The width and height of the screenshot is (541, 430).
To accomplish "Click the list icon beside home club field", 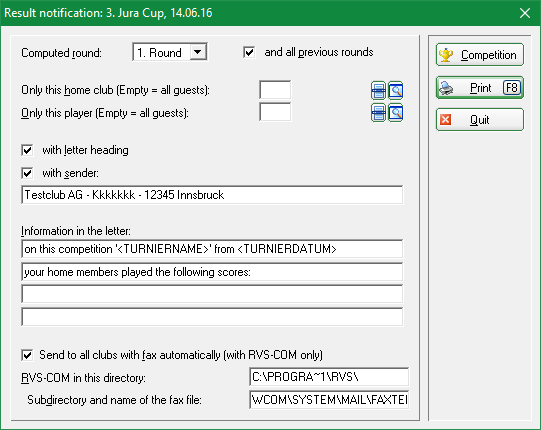I will pyautogui.click(x=378, y=90).
